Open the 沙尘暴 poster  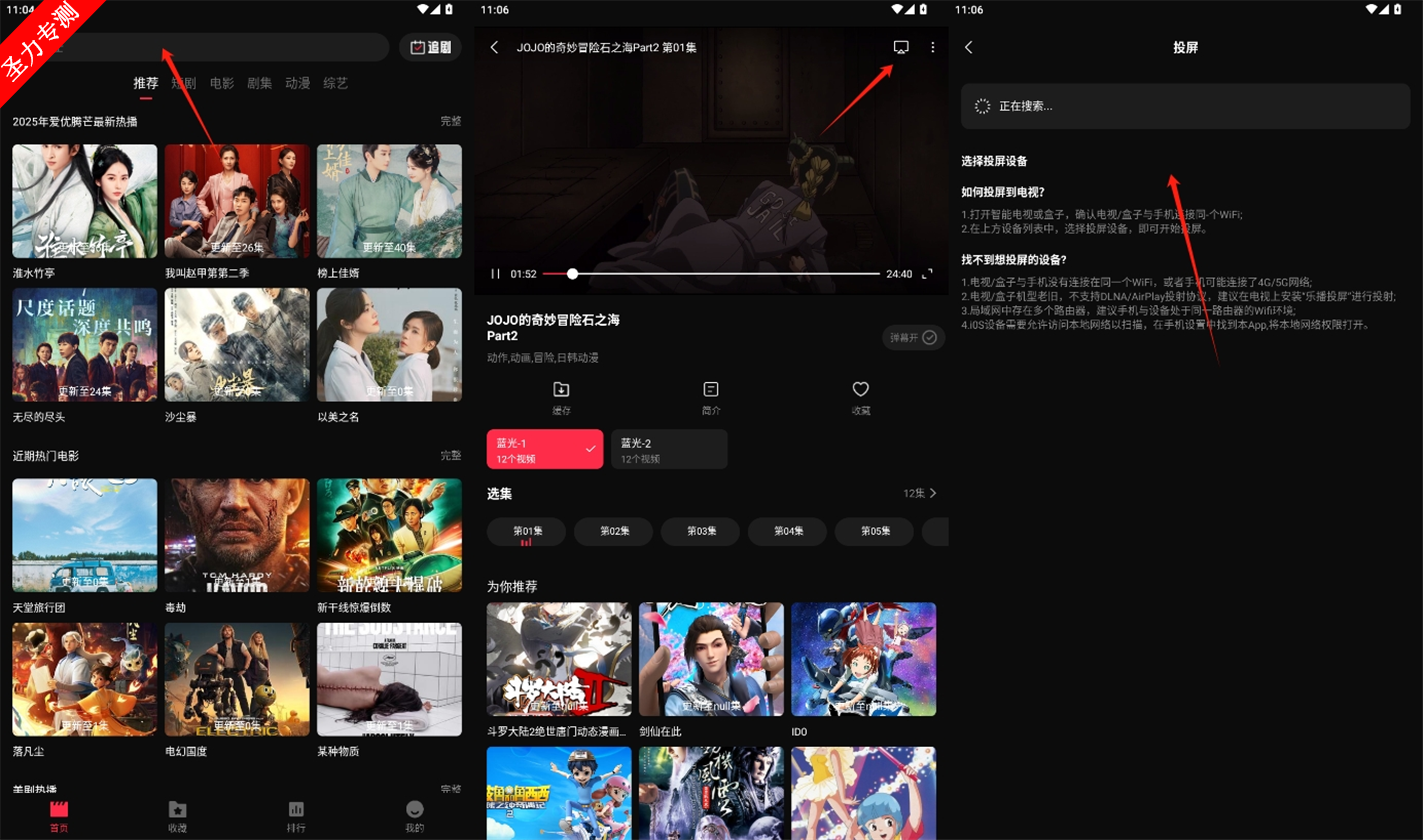click(237, 345)
